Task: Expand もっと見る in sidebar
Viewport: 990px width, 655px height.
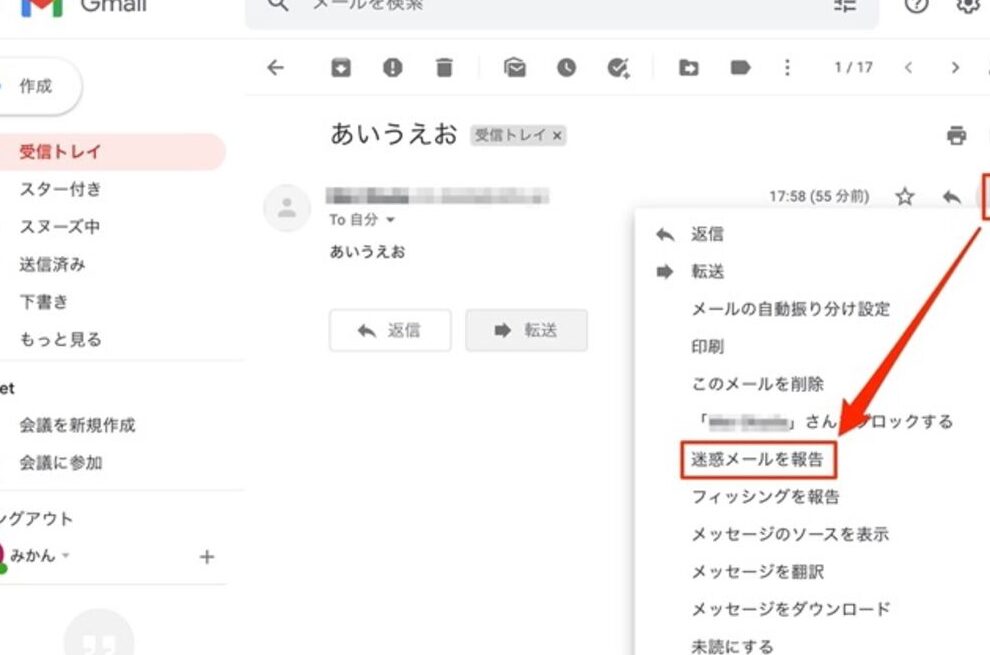Action: (x=61, y=339)
